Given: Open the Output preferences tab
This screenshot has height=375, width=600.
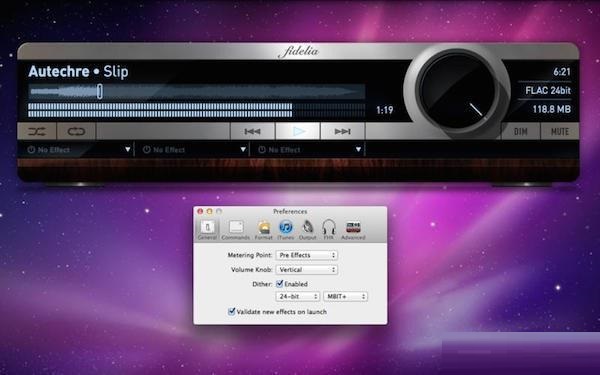Looking at the screenshot, I should click(x=307, y=230).
